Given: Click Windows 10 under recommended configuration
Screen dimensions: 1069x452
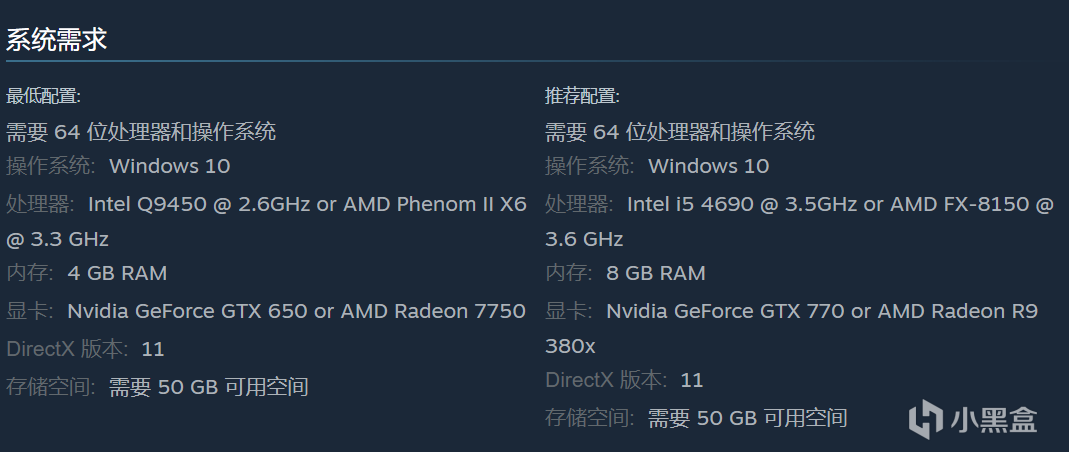Looking at the screenshot, I should 708,166.
